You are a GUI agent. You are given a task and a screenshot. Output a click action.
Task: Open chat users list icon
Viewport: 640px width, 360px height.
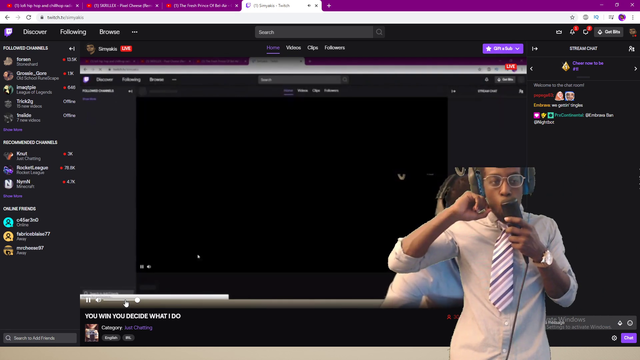pos(631,49)
